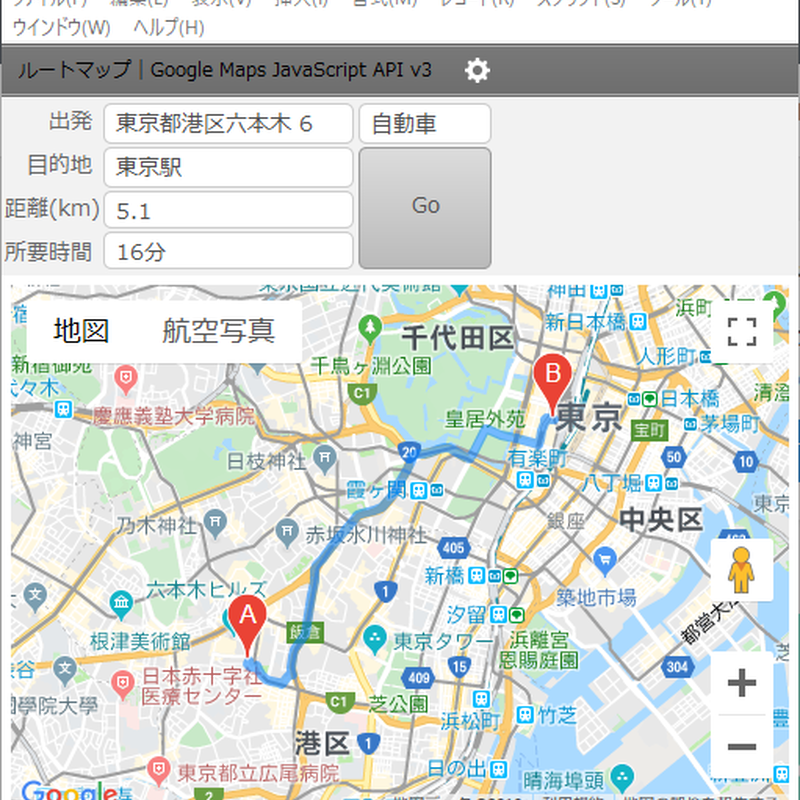Toggle fullscreen map view
Image resolution: width=800 pixels, height=800 pixels.
742,332
